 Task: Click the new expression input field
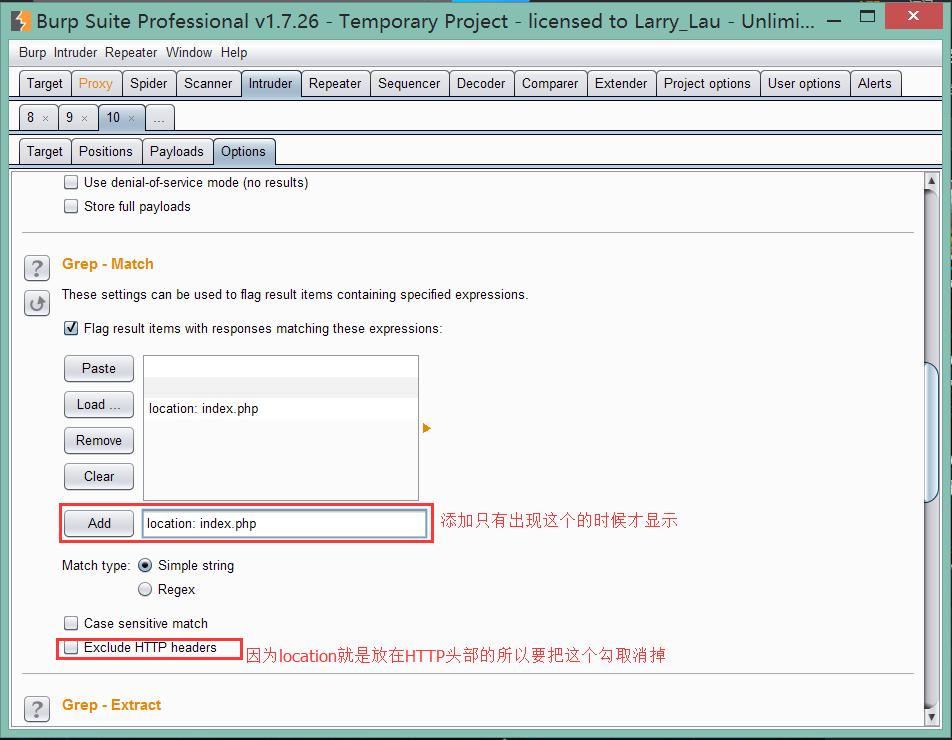(x=285, y=523)
